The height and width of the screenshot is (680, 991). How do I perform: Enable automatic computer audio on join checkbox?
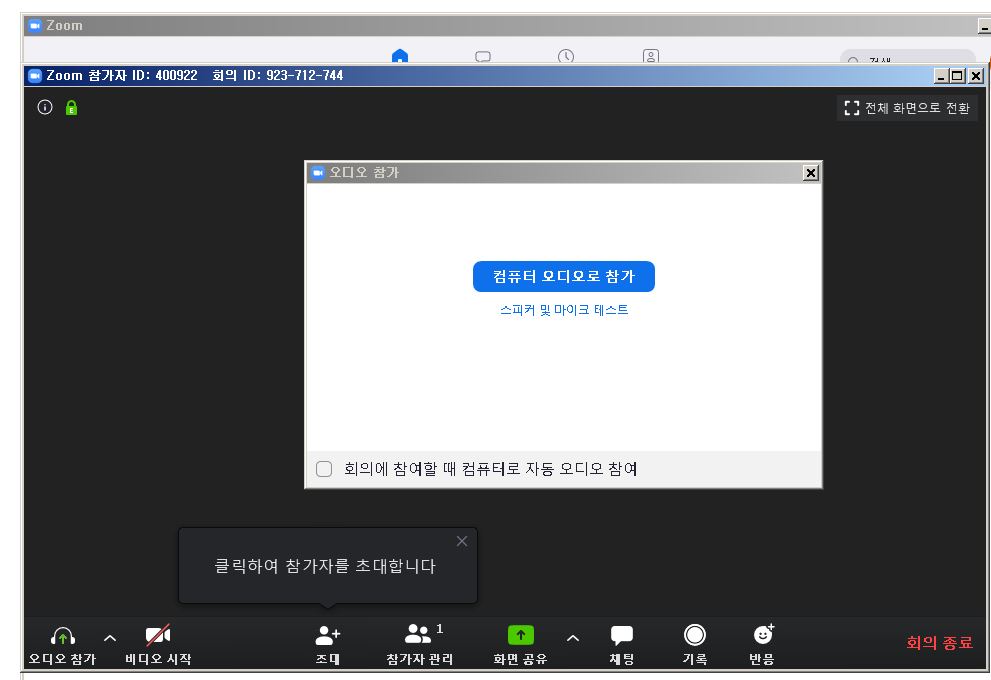[324, 469]
